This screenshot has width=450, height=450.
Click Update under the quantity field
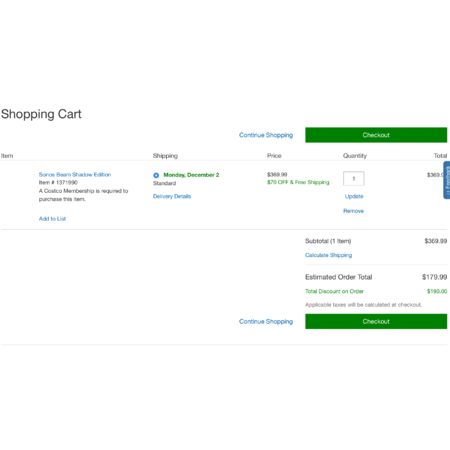354,196
